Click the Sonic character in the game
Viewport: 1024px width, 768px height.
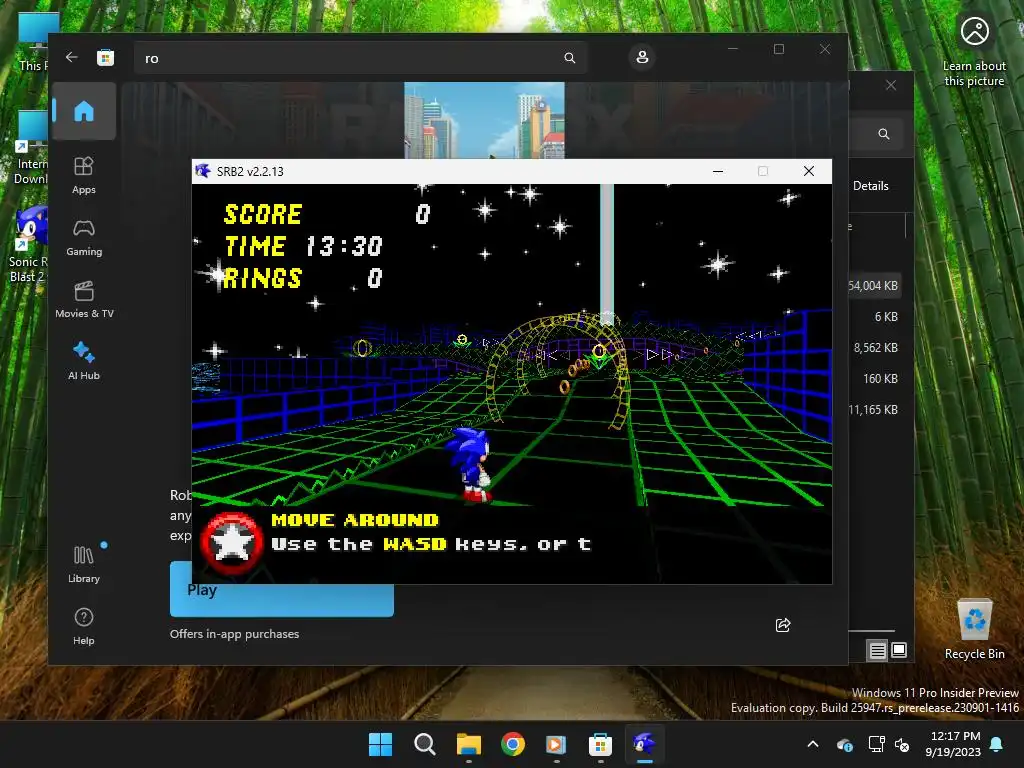[x=470, y=464]
